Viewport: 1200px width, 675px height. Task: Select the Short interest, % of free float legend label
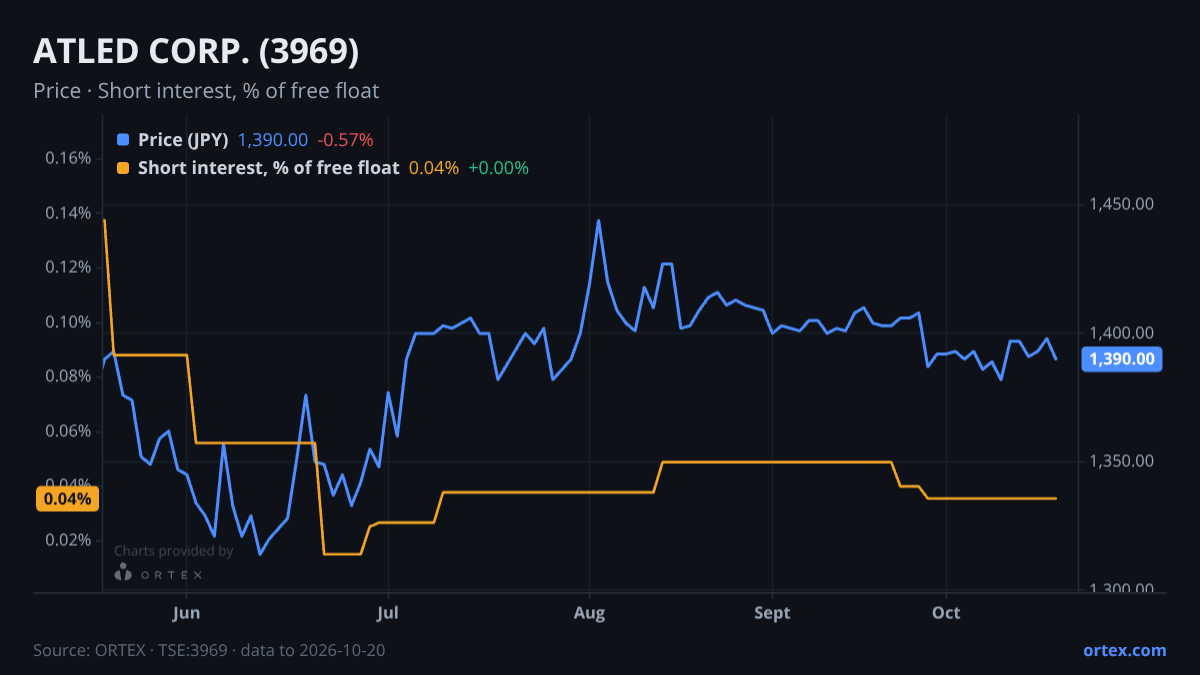click(x=268, y=168)
